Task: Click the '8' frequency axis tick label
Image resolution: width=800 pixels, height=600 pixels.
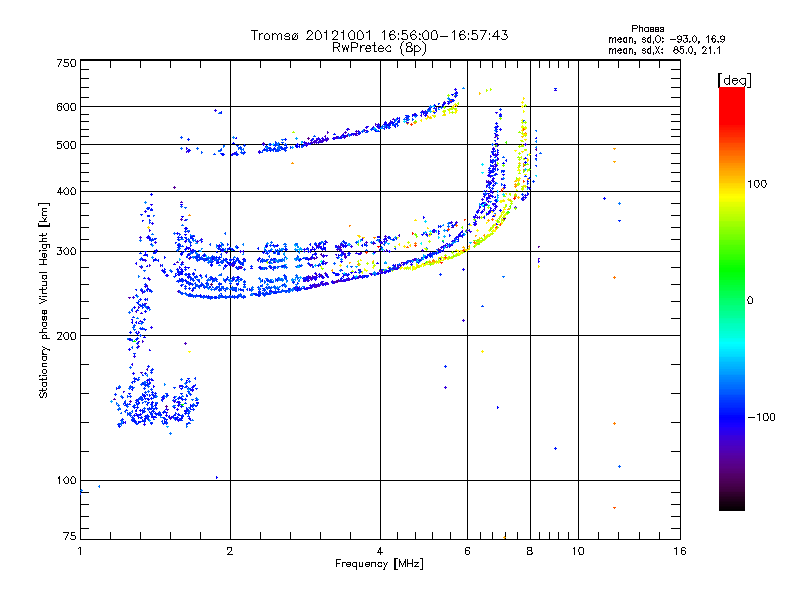Action: [x=530, y=551]
